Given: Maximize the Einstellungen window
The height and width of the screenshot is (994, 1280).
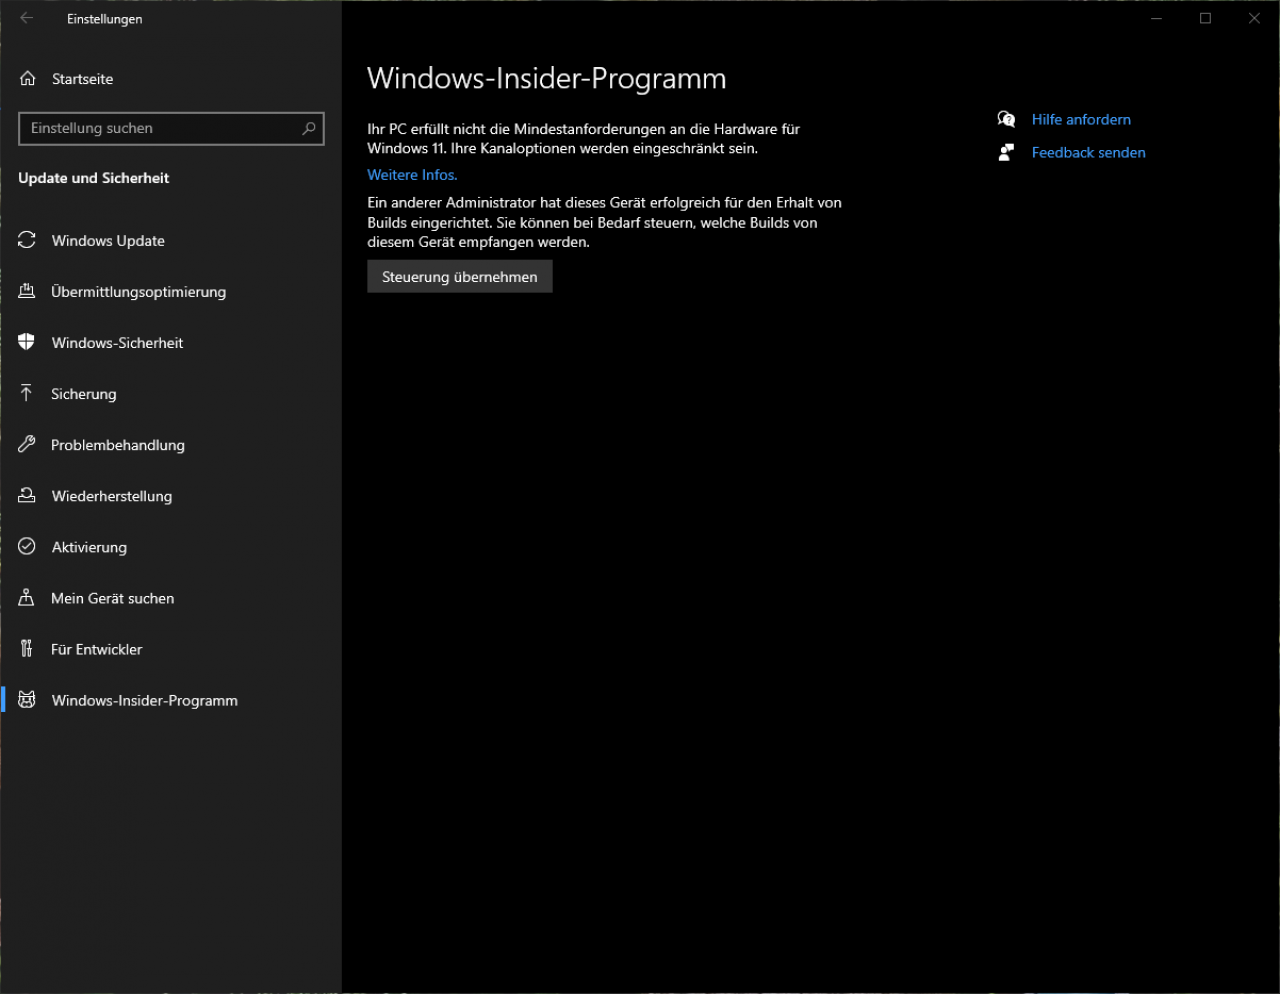Looking at the screenshot, I should click(1205, 18).
